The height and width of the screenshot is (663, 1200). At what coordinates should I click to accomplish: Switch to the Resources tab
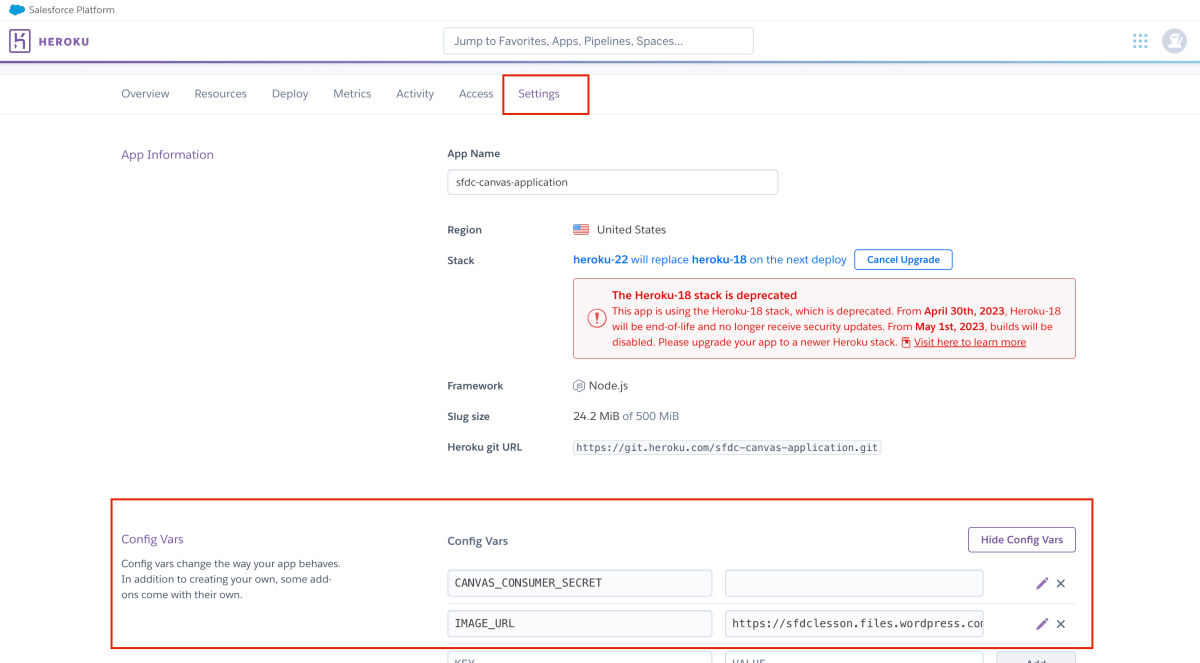pos(220,94)
